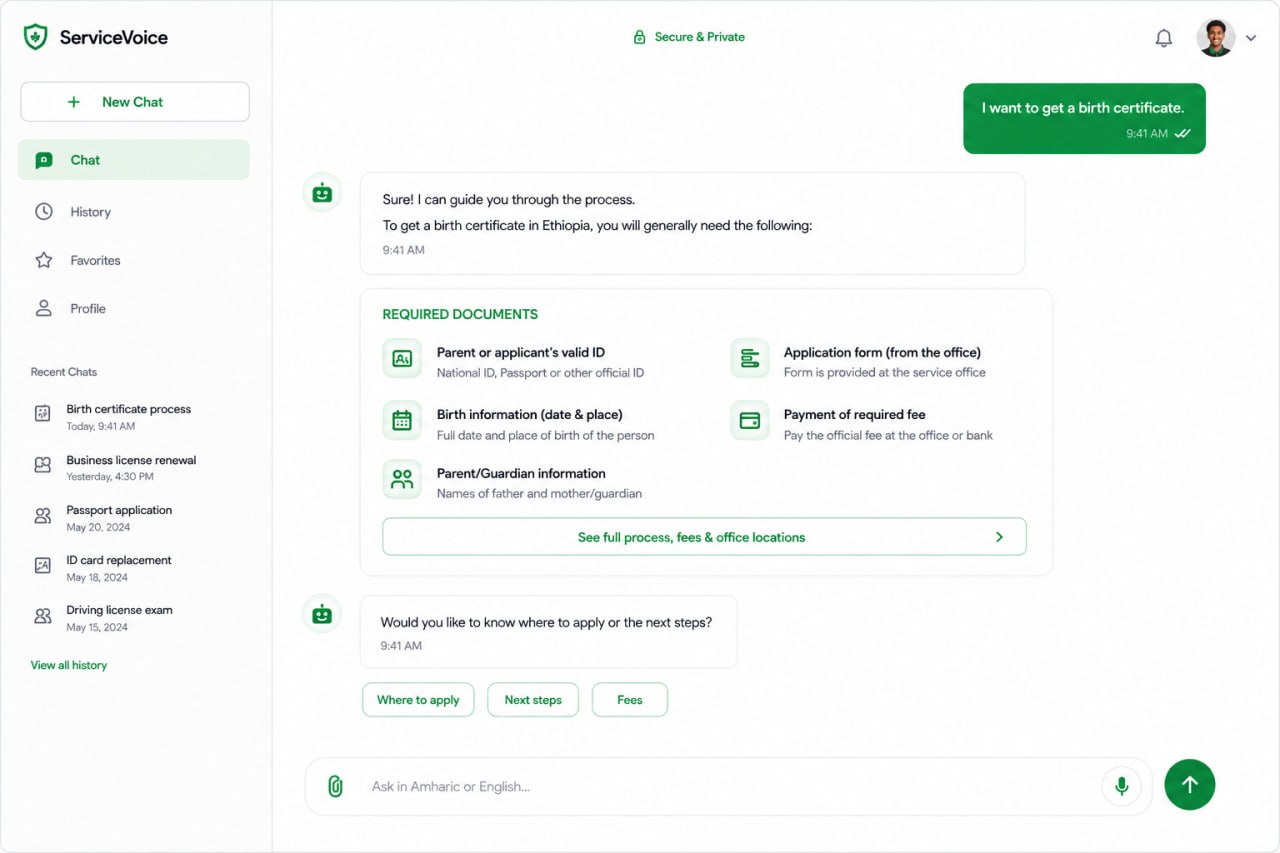Open Profile in the sidebar
1280x853 pixels.
click(134, 309)
